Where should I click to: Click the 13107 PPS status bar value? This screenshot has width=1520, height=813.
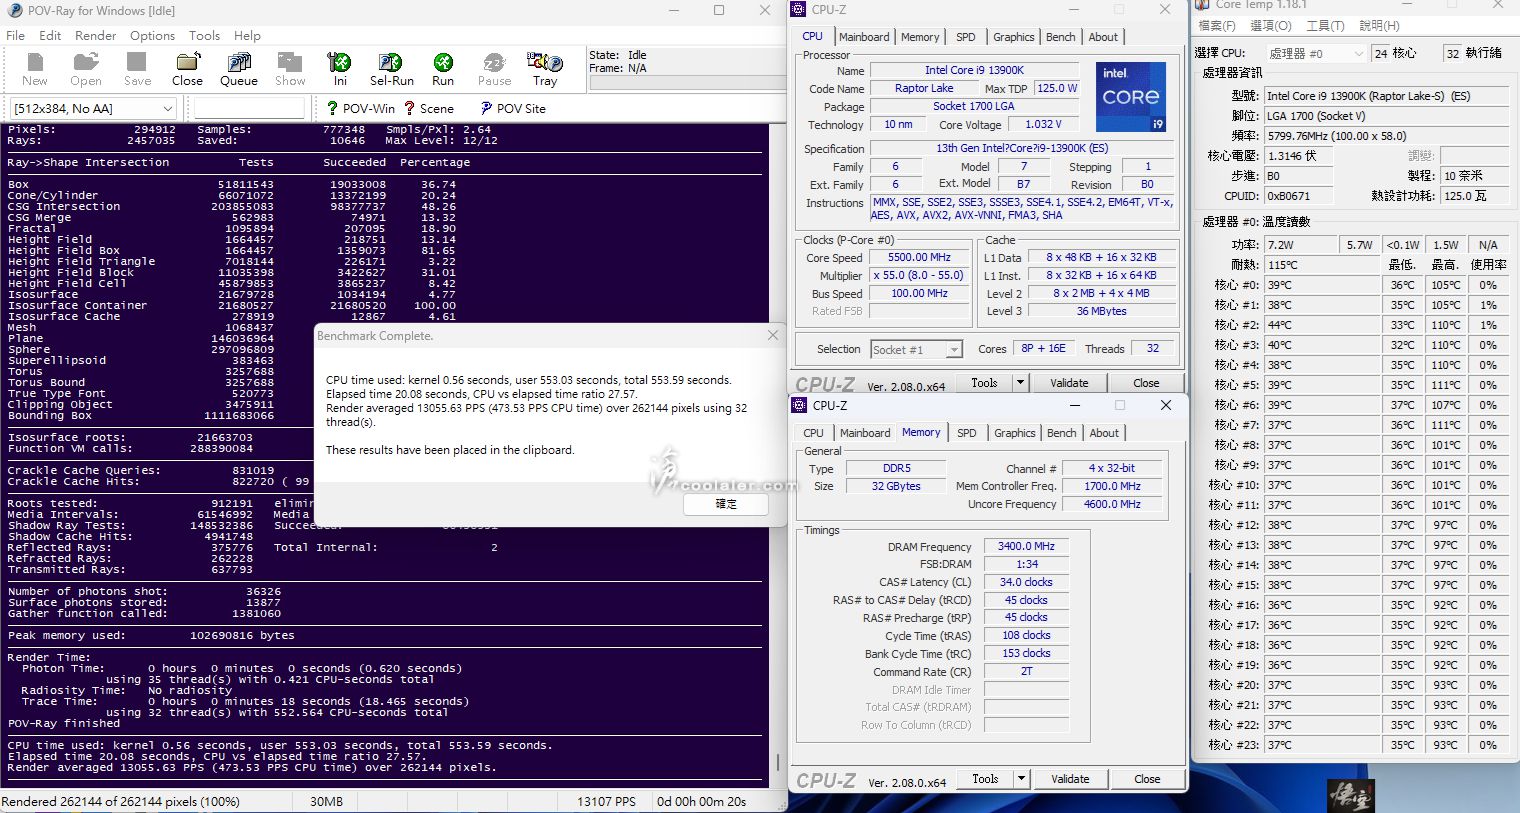point(606,802)
